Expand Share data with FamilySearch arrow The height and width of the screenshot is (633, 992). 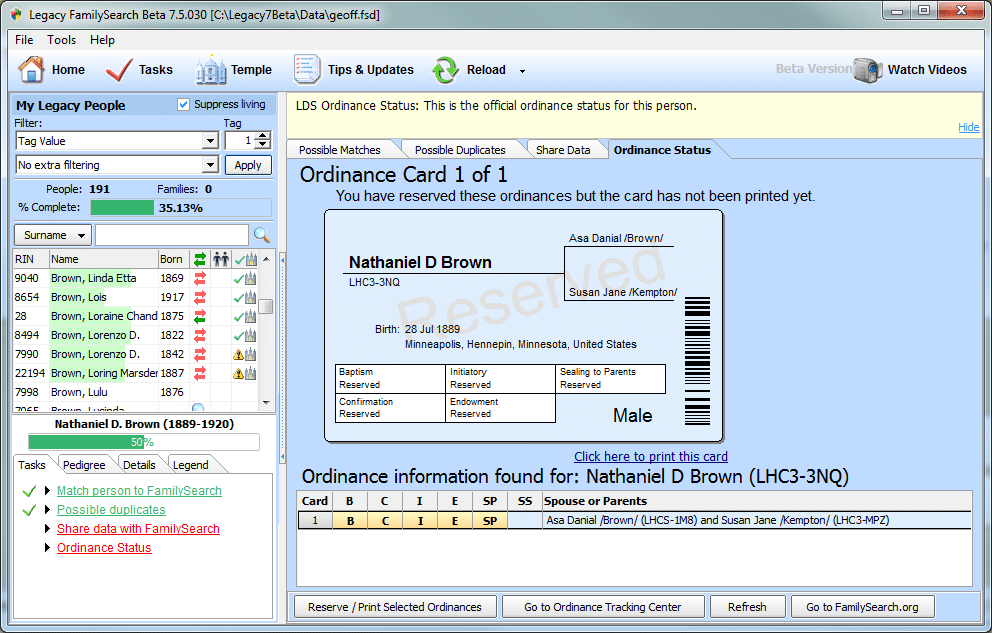click(47, 529)
